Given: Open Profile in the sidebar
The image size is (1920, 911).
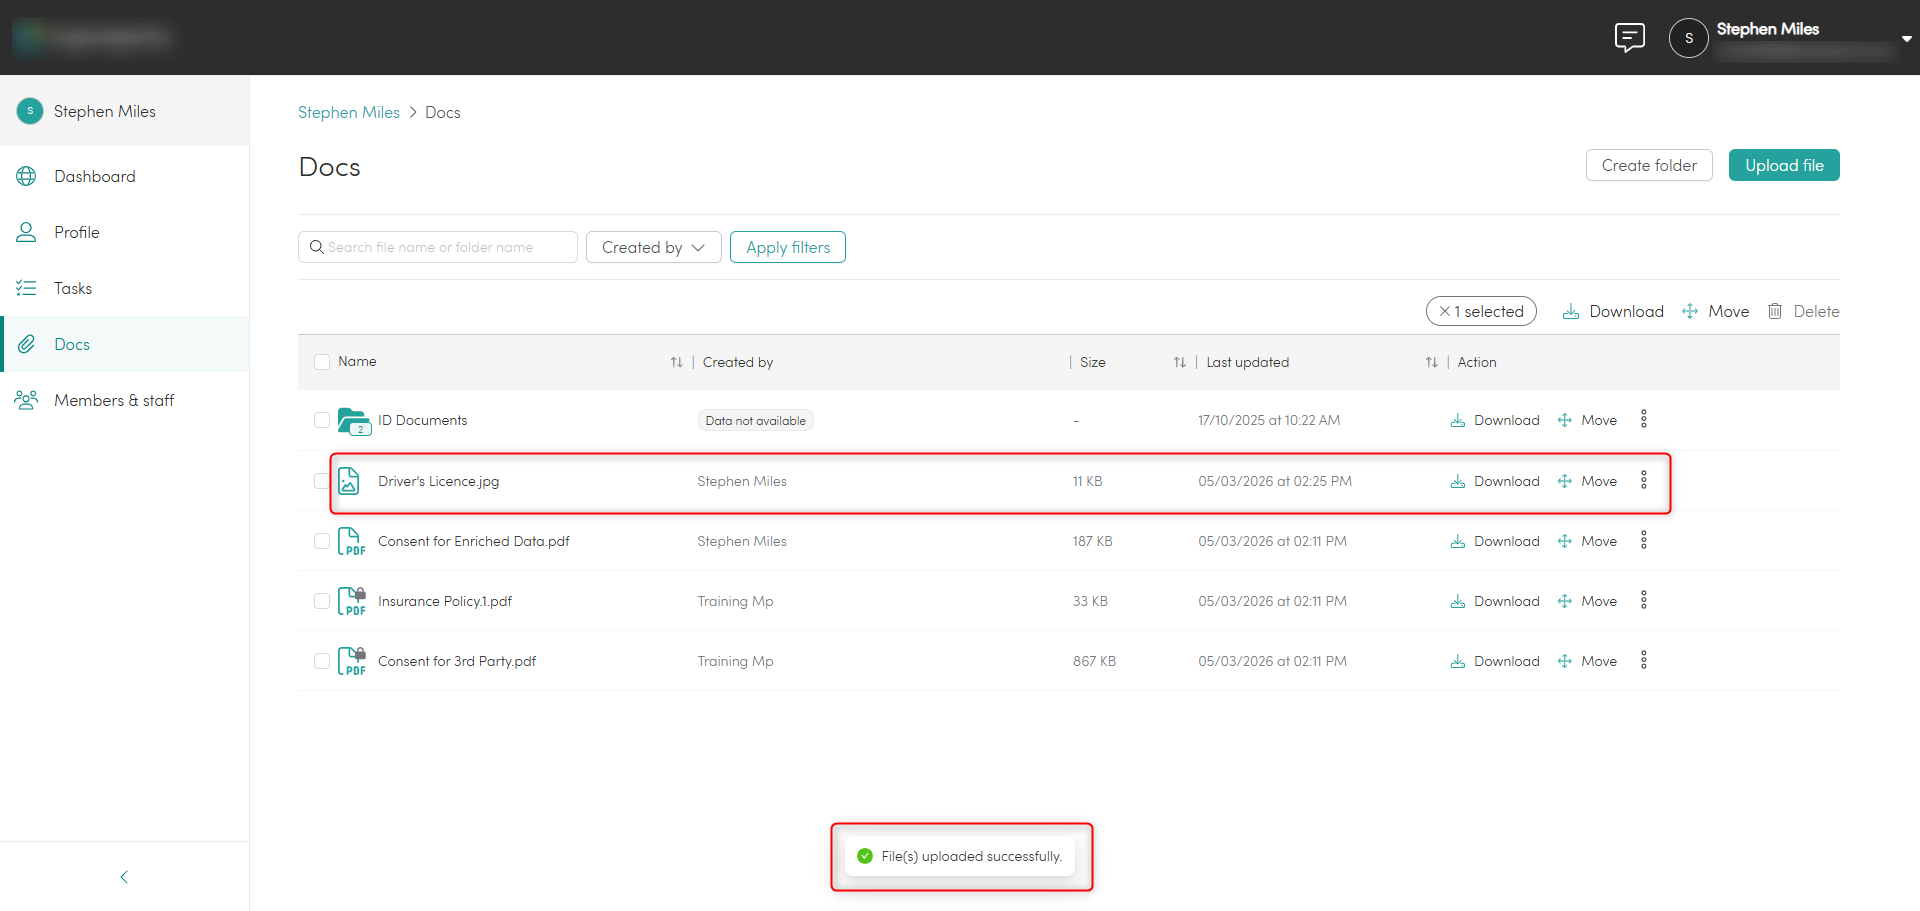Looking at the screenshot, I should click(125, 232).
